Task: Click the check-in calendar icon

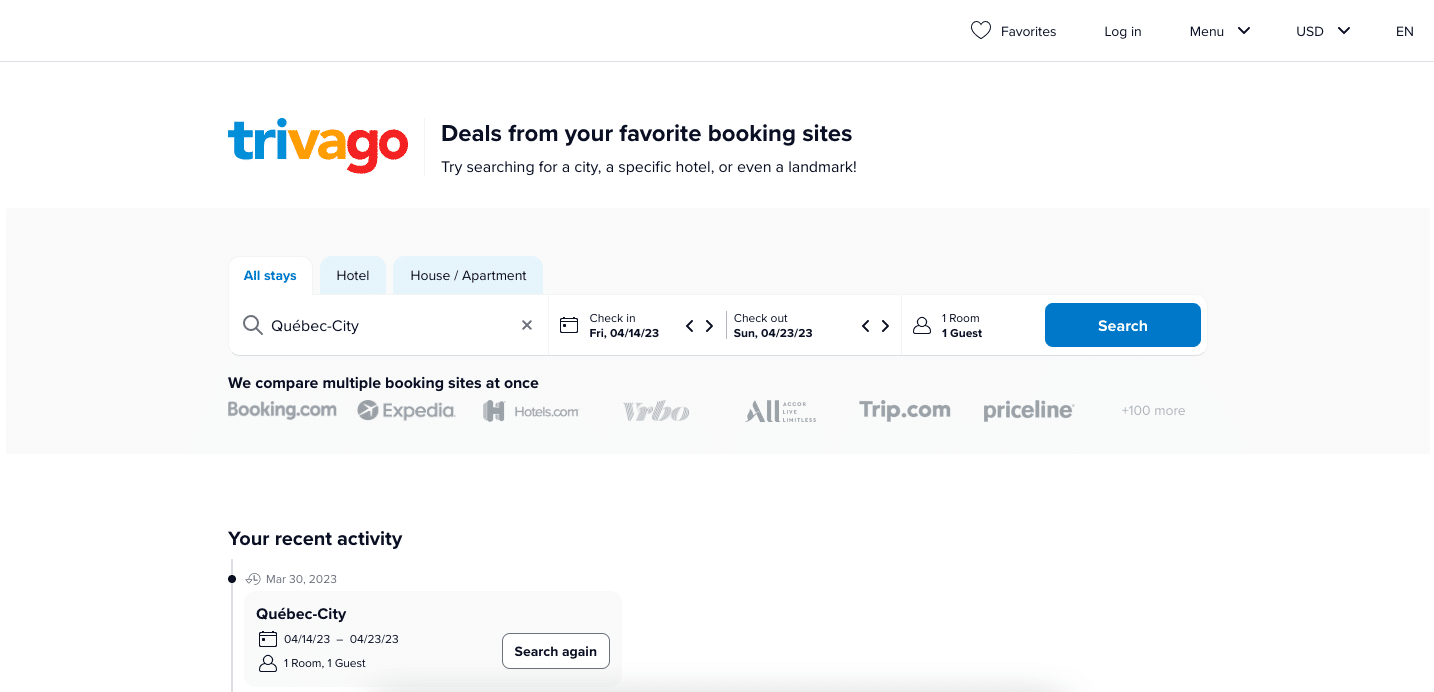Action: [568, 325]
